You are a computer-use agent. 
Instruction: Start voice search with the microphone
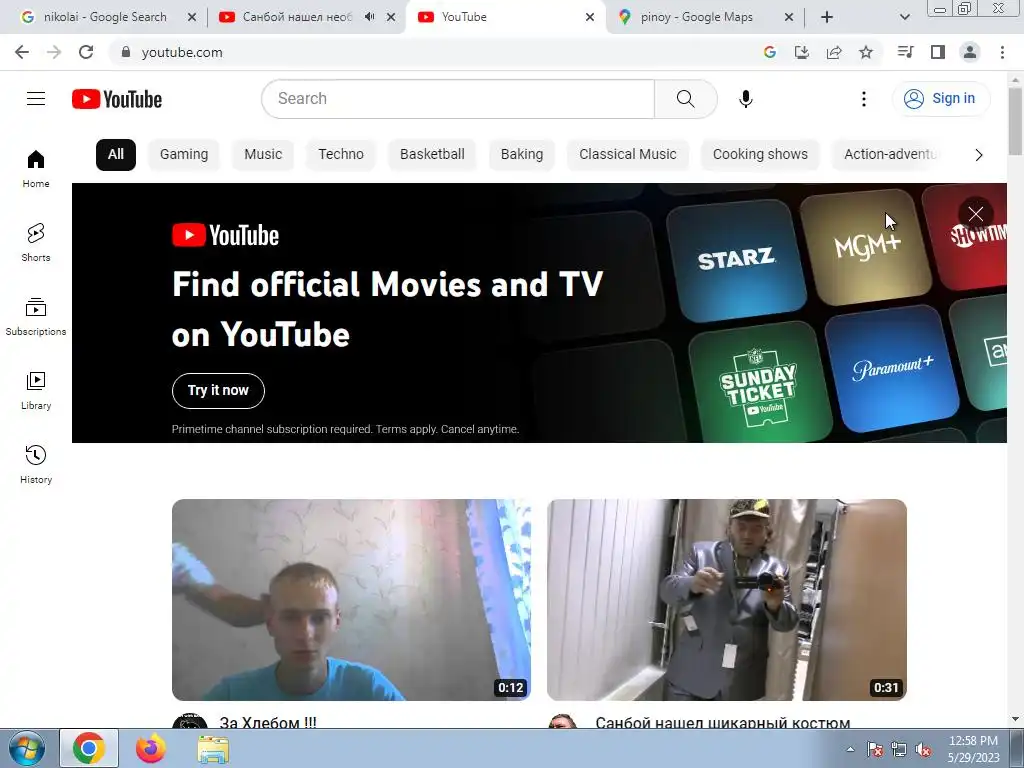[746, 99]
